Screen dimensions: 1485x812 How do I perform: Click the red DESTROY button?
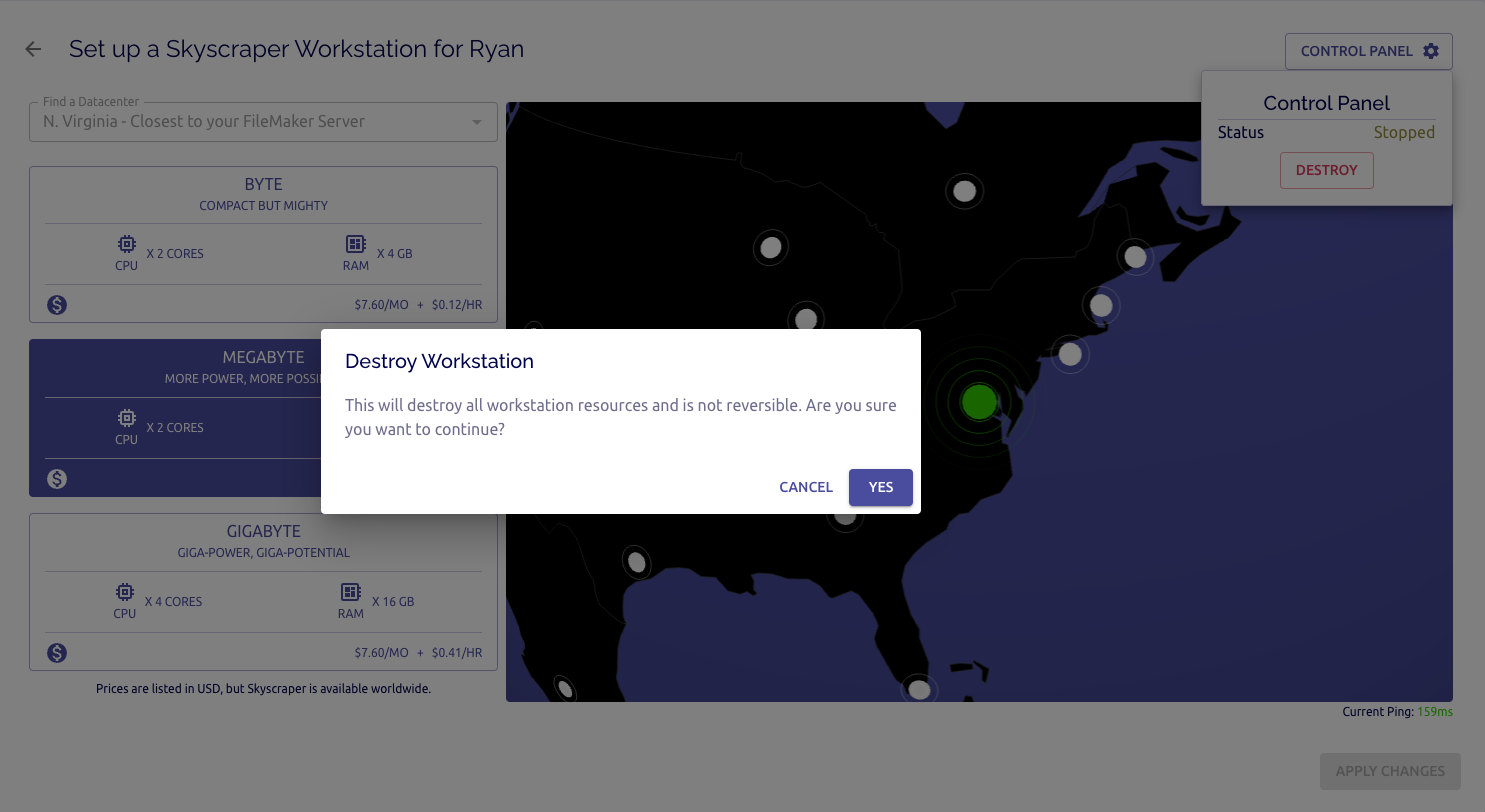1327,170
